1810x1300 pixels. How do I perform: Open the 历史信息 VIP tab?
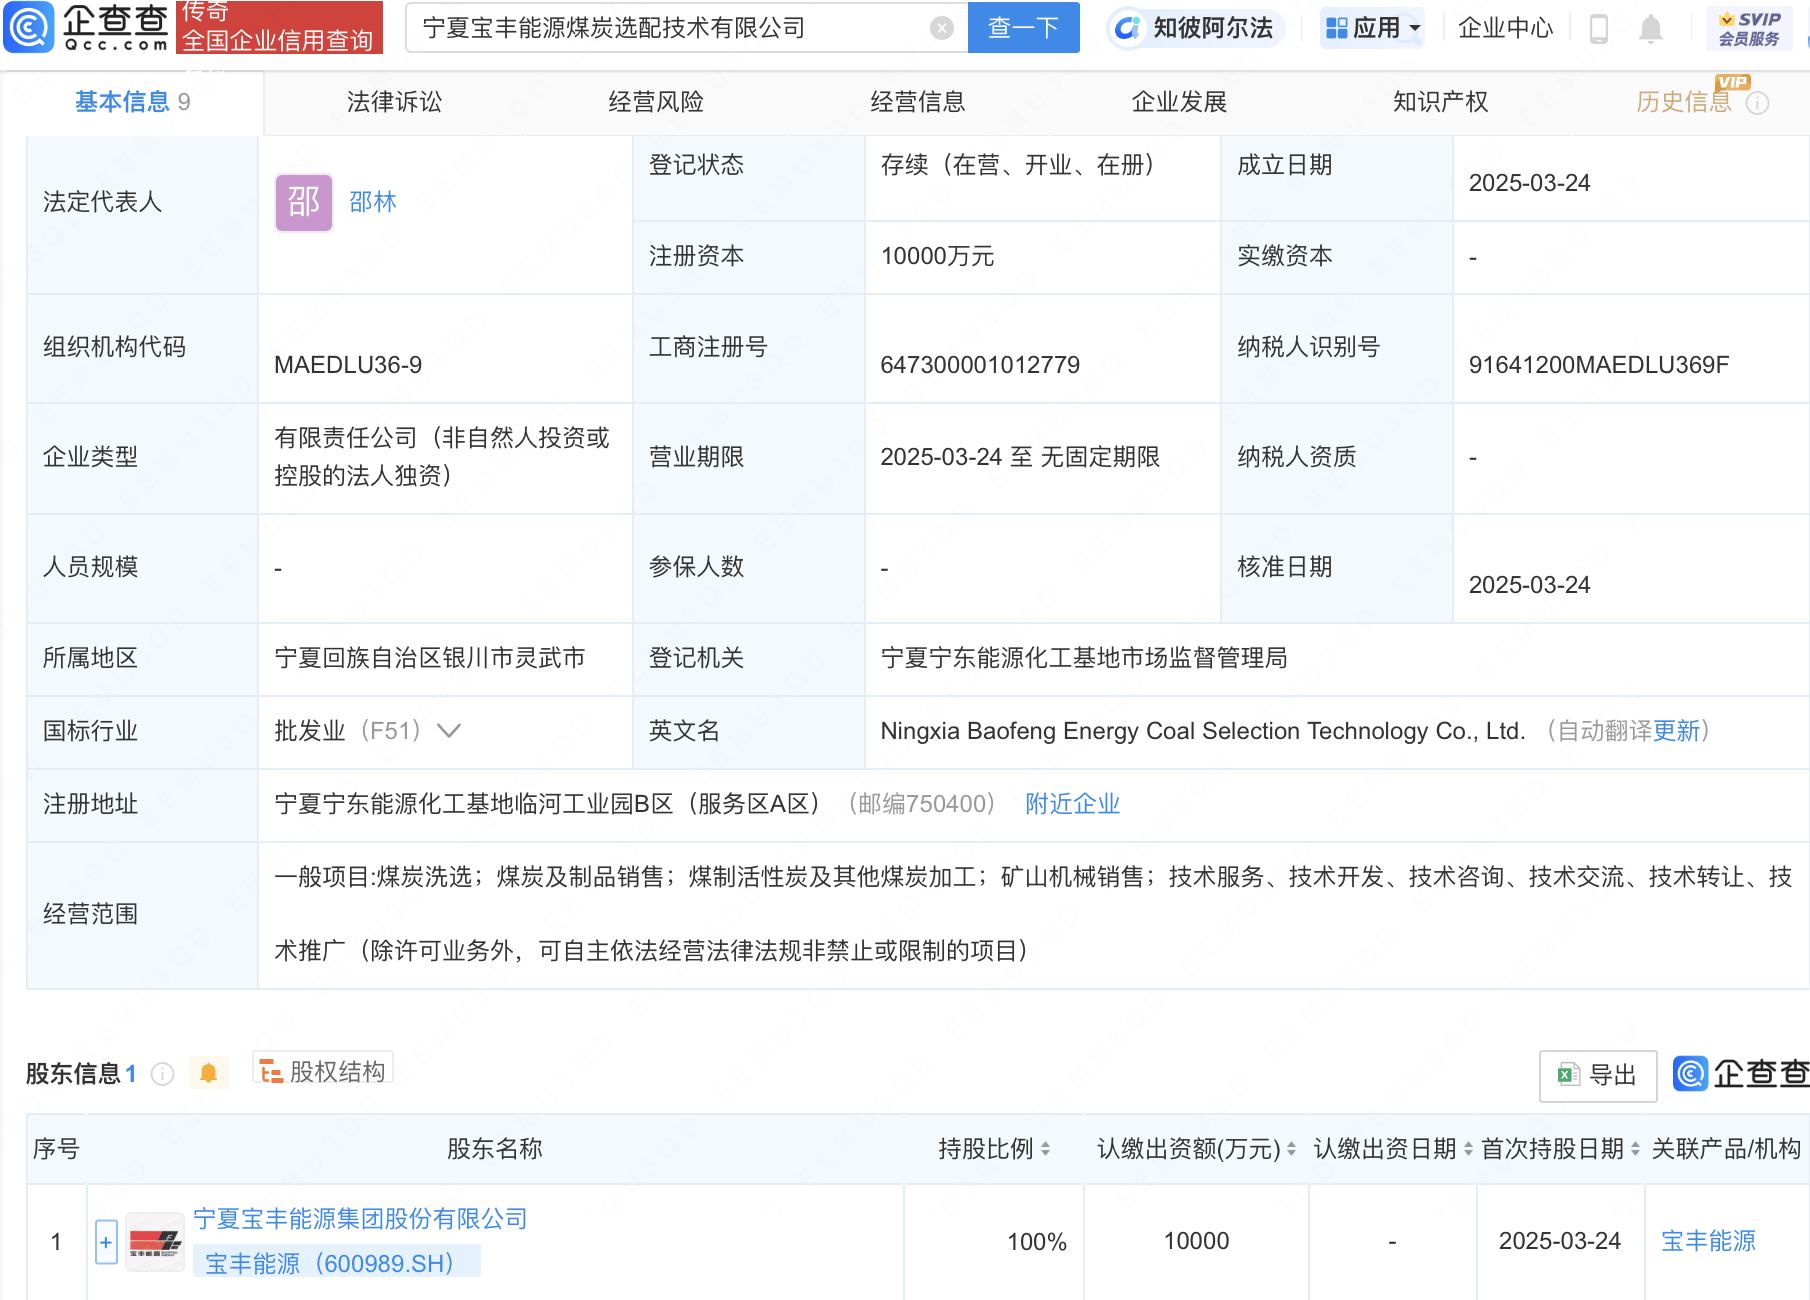[x=1684, y=102]
